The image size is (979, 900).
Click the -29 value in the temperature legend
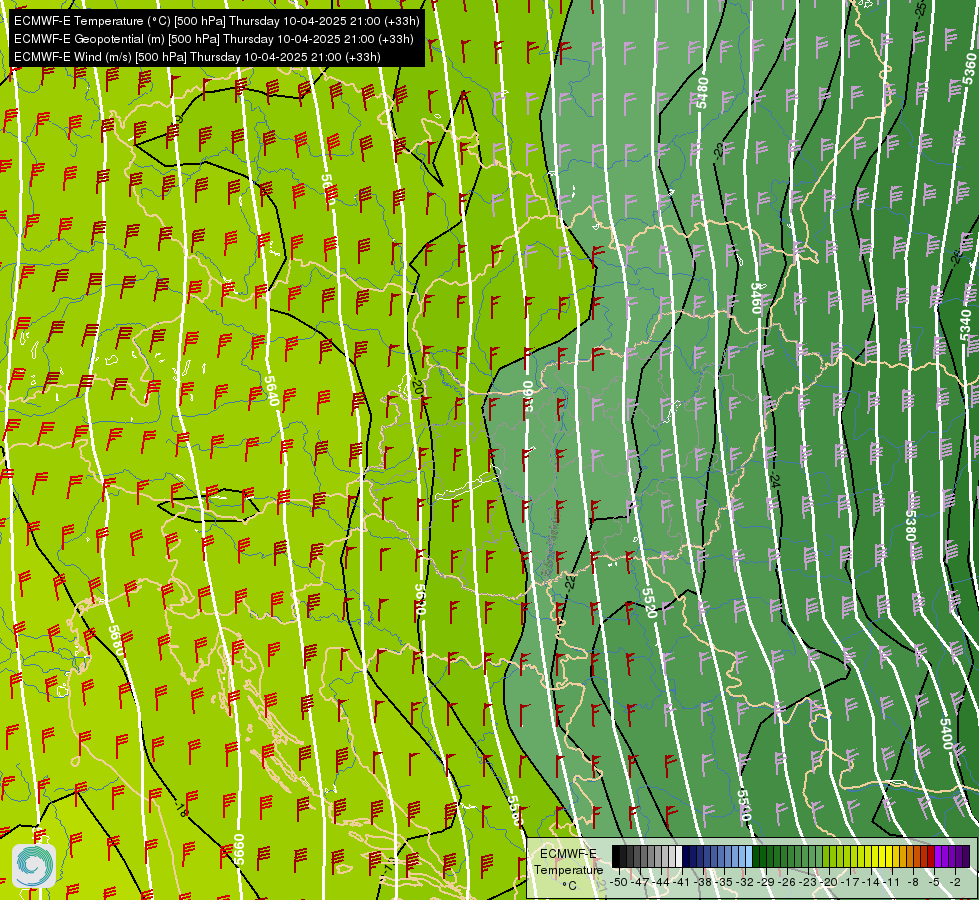(766, 882)
